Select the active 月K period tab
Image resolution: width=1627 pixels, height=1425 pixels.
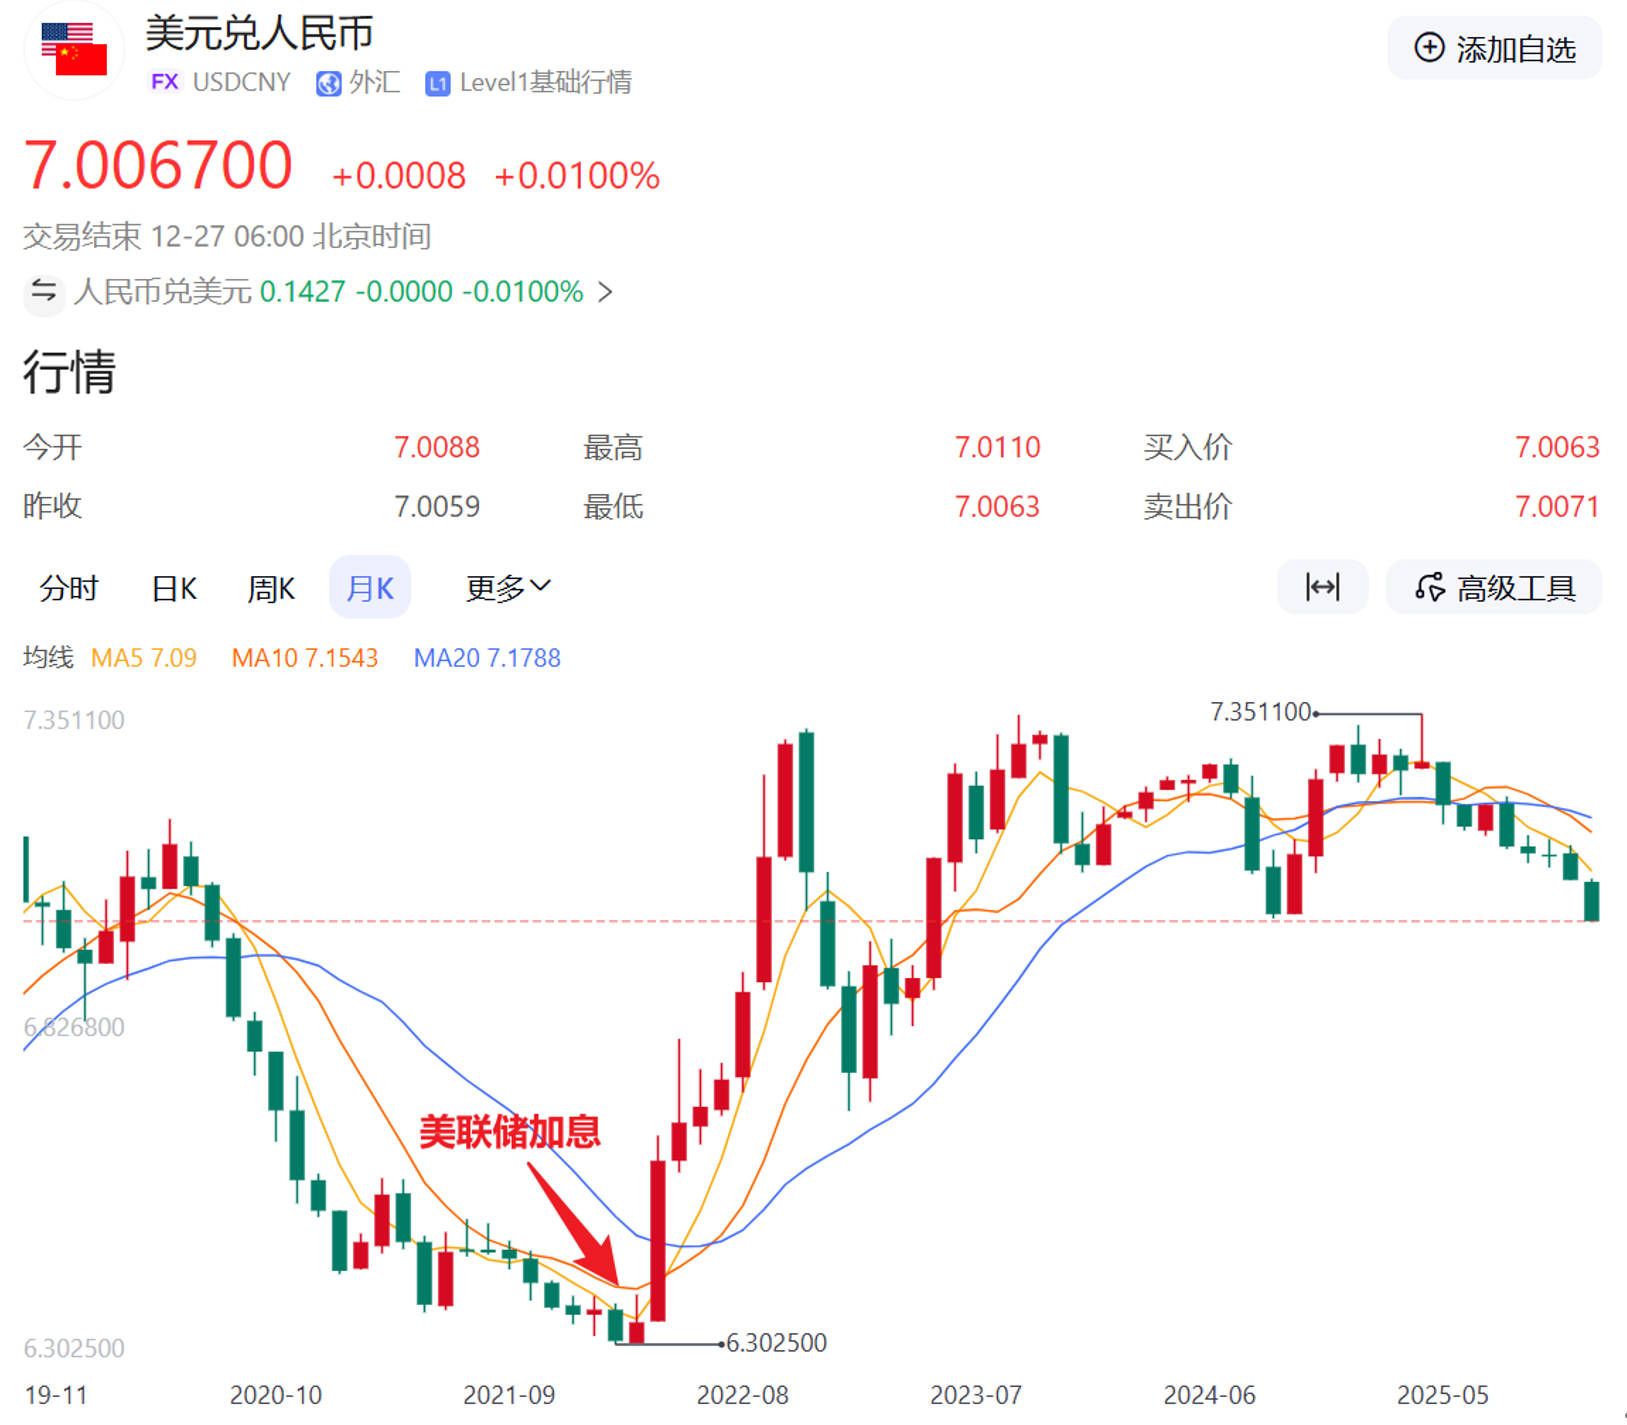point(370,588)
